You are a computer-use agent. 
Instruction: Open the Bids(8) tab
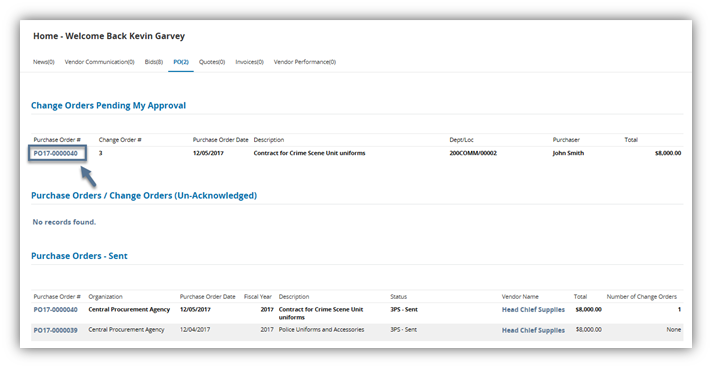click(x=153, y=62)
